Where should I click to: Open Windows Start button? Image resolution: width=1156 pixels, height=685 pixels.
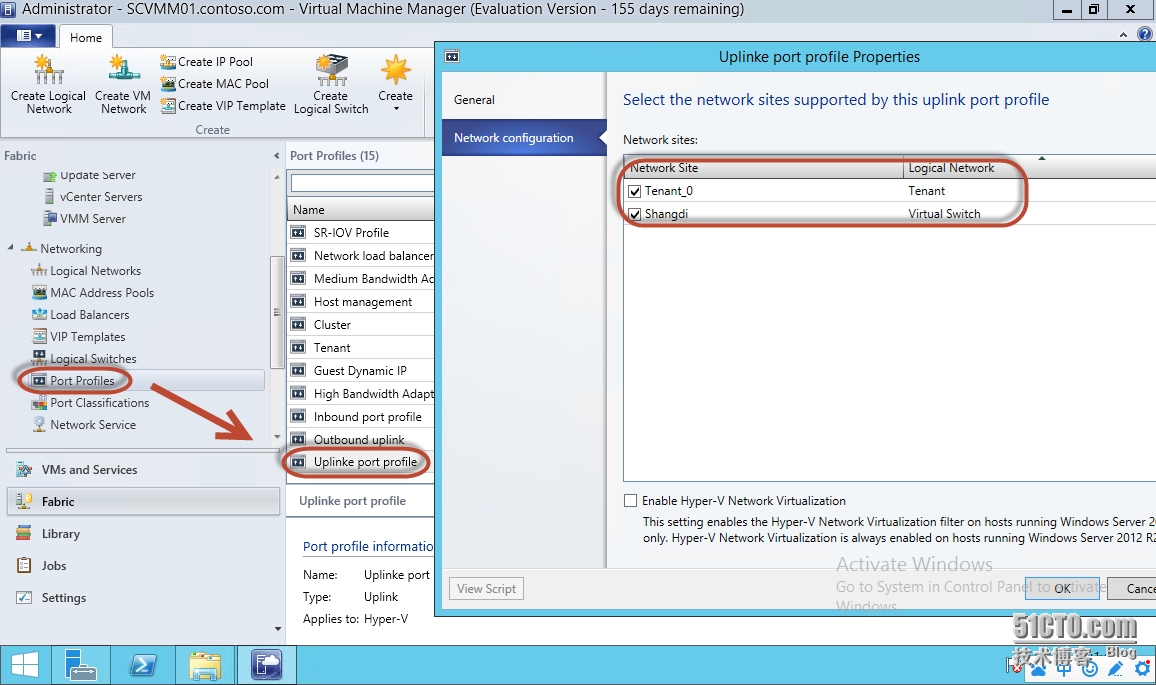[24, 665]
